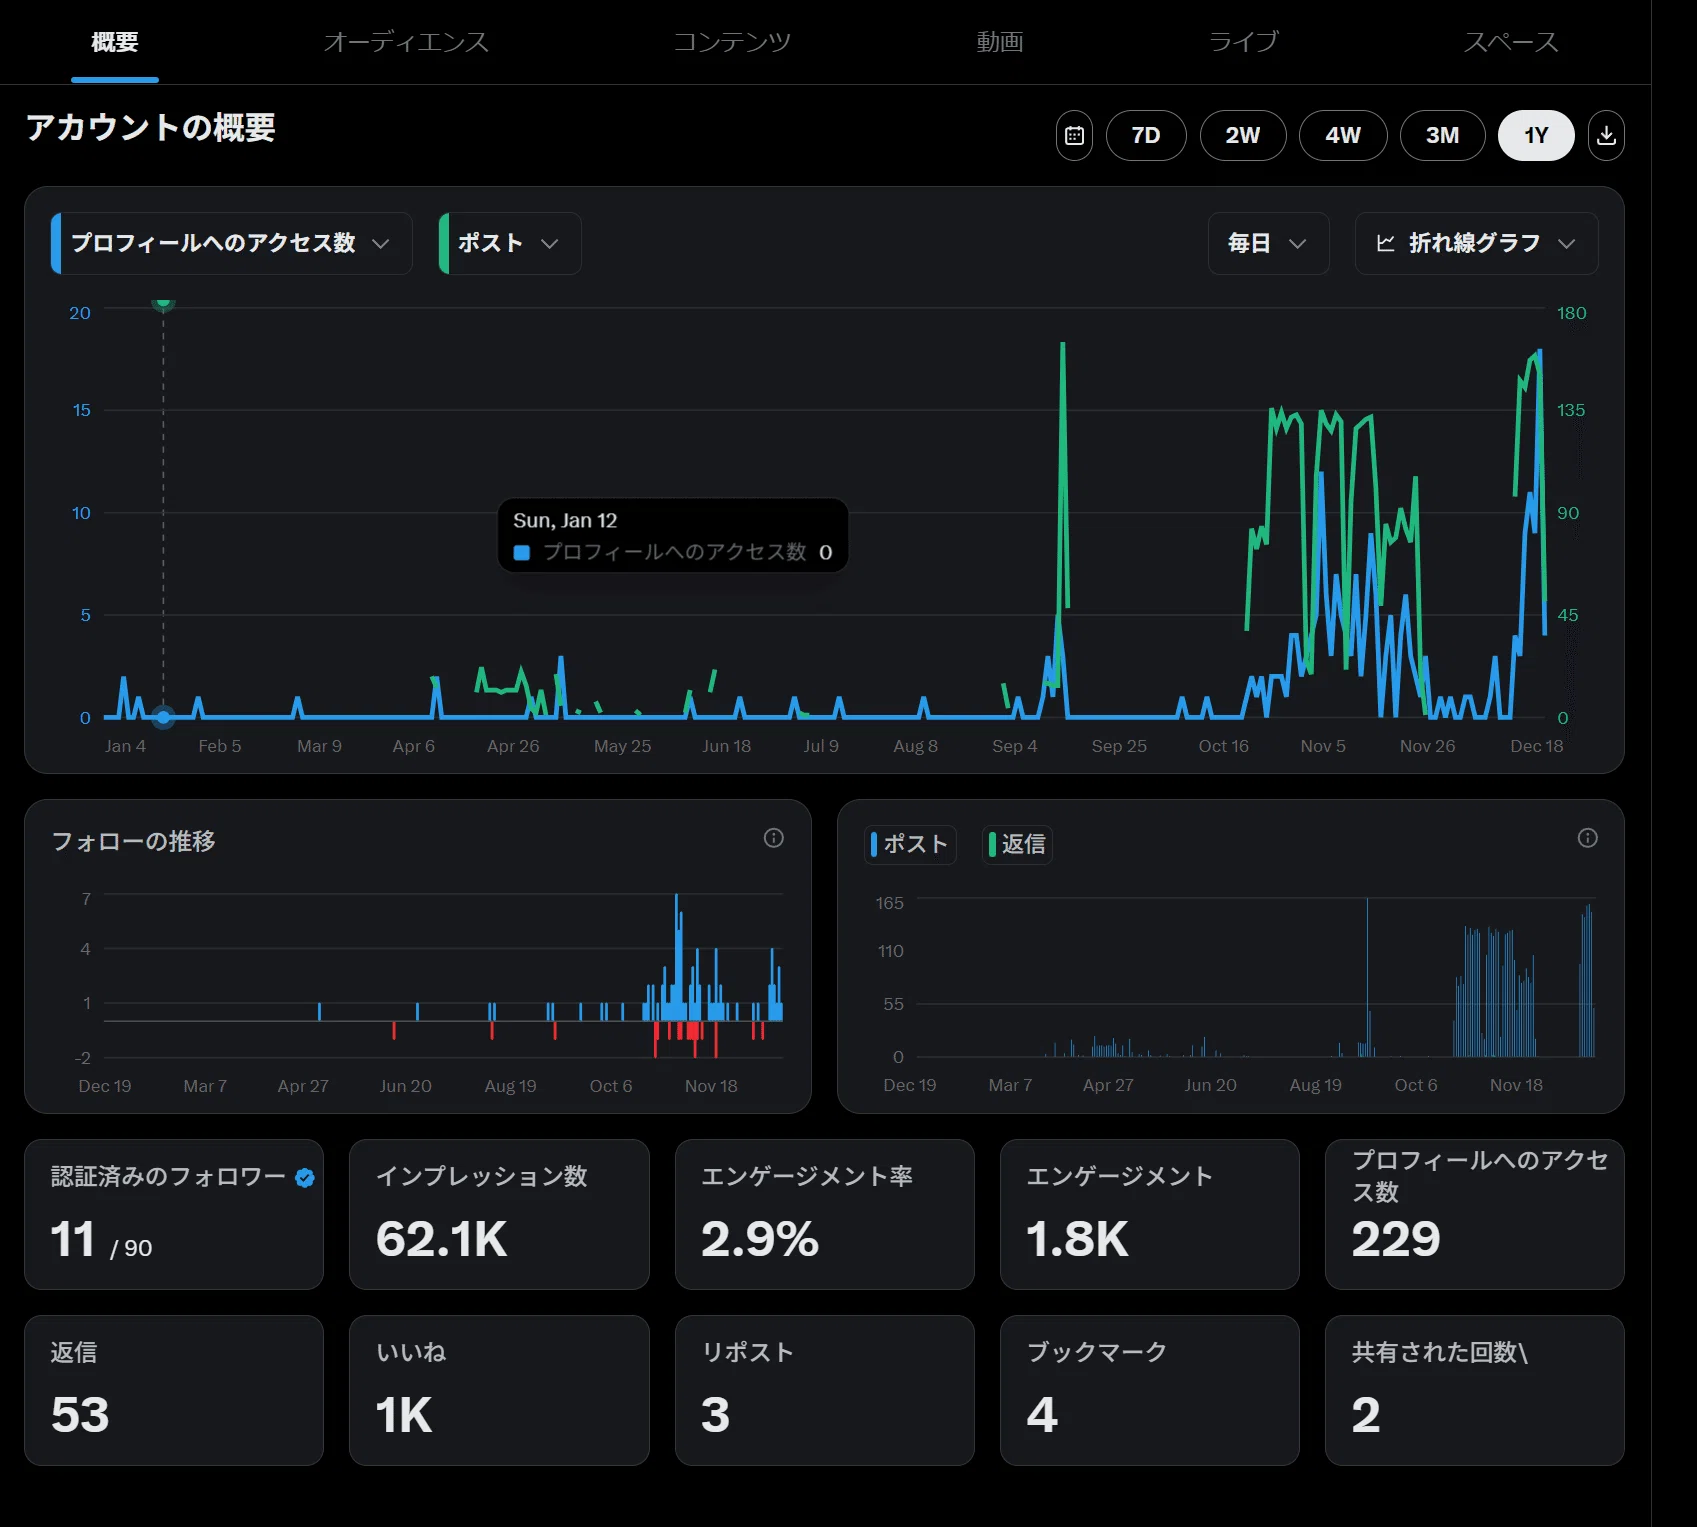
Task: Toggle the 返信 series in the bar chart
Action: pos(1017,844)
